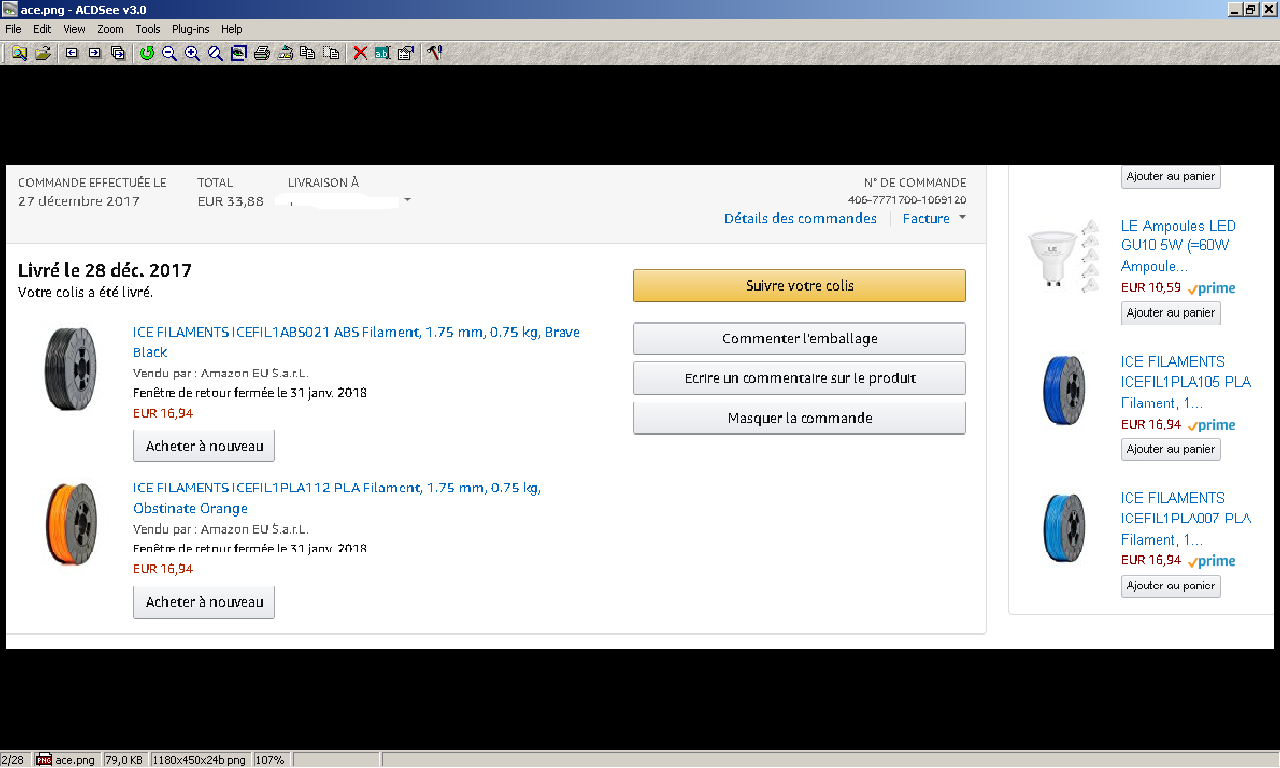The width and height of the screenshot is (1280, 768).
Task: Print the image with the printer icon
Action: pyautogui.click(x=262, y=53)
